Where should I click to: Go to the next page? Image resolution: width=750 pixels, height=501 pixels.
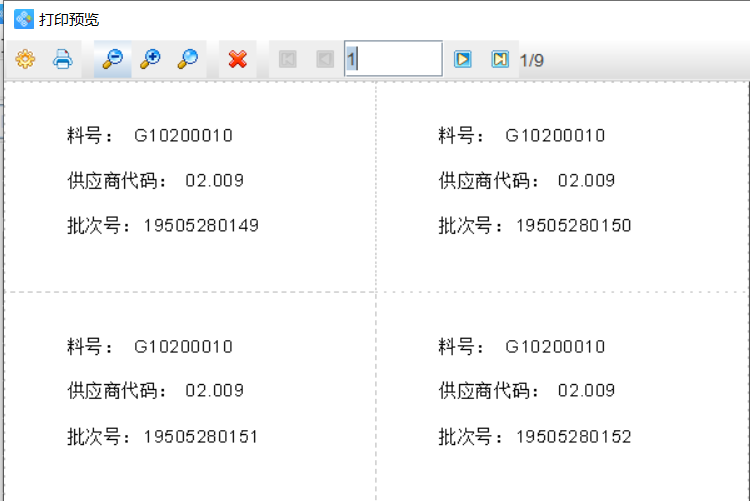(462, 59)
